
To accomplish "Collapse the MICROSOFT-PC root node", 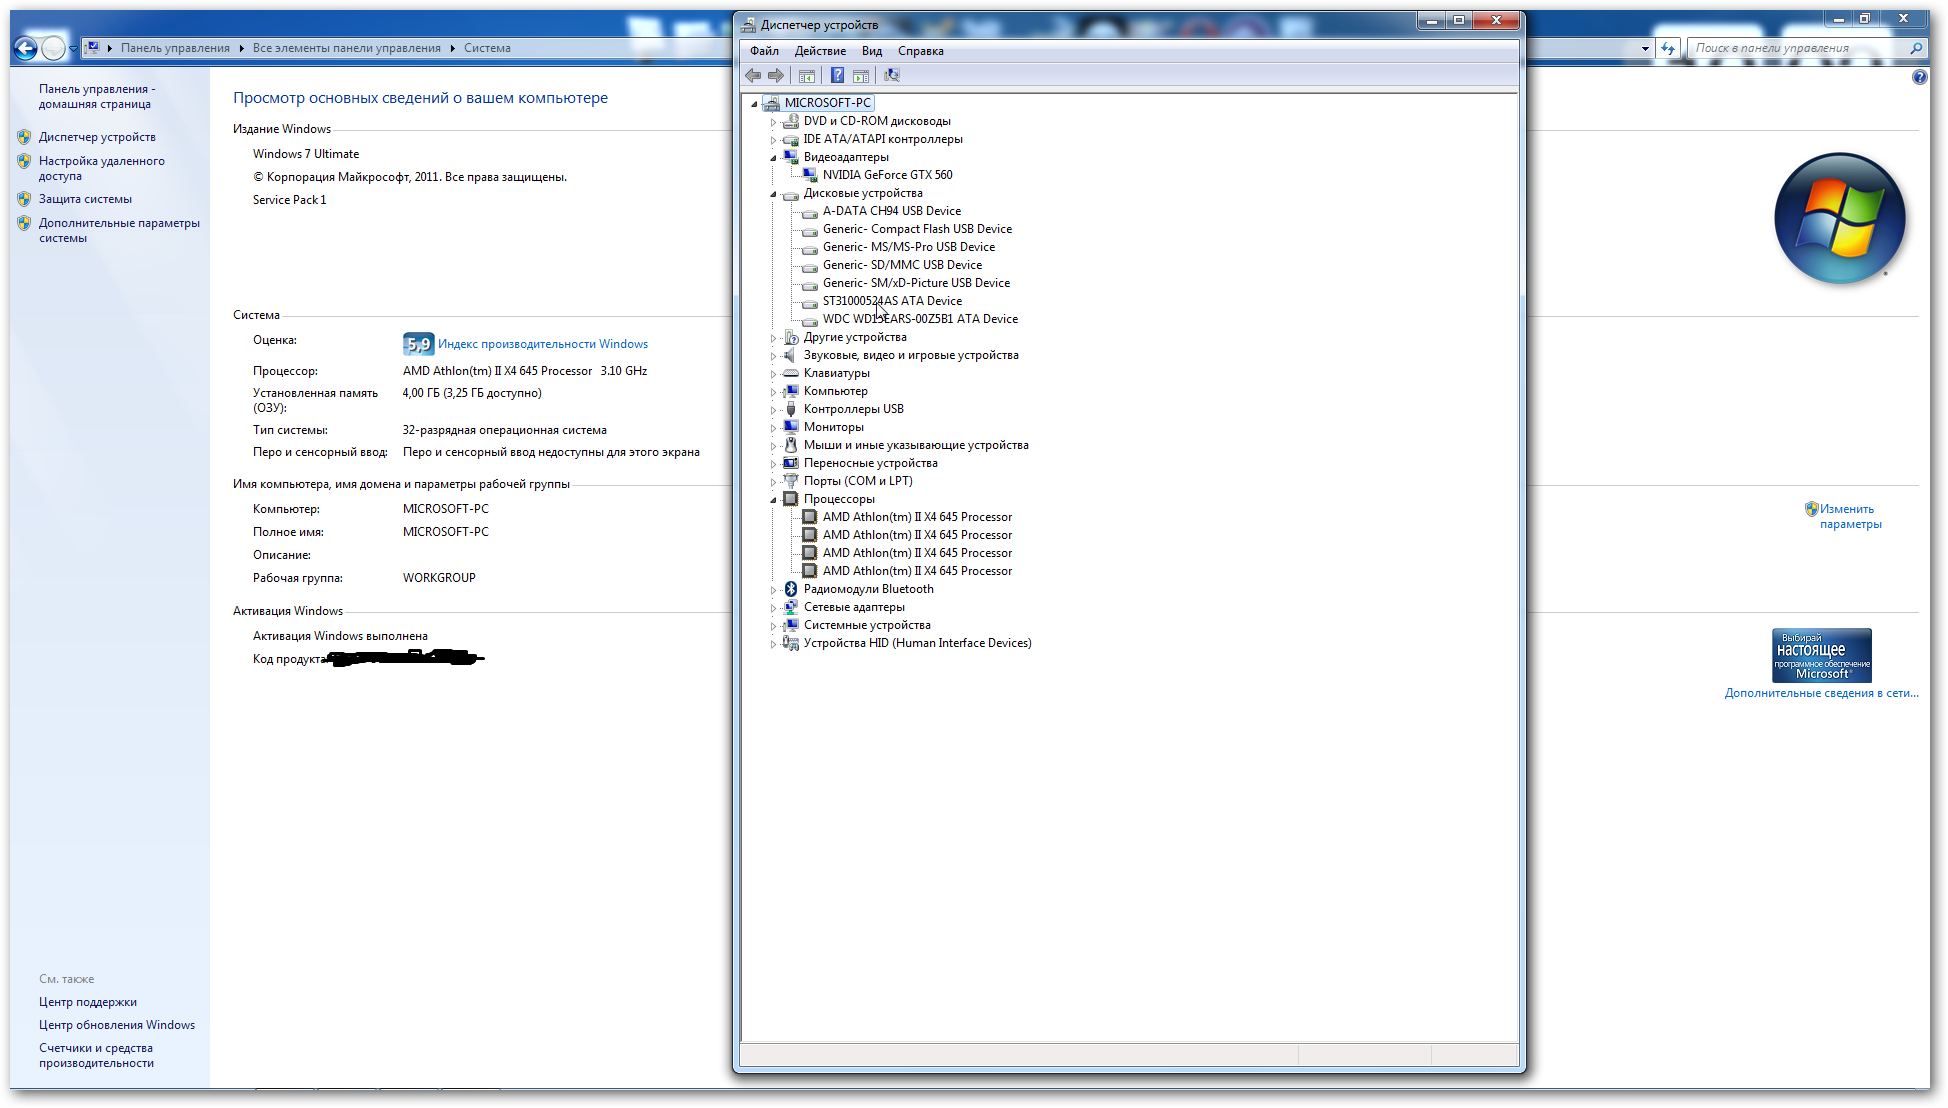I will tap(754, 104).
